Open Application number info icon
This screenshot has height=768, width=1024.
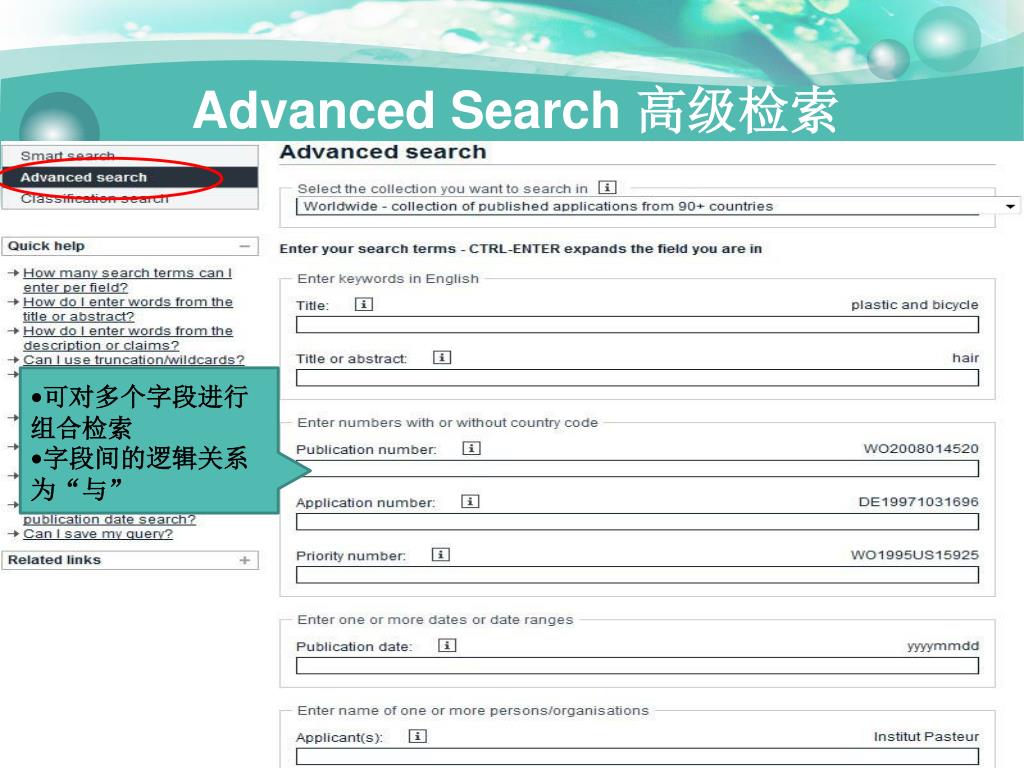point(470,502)
